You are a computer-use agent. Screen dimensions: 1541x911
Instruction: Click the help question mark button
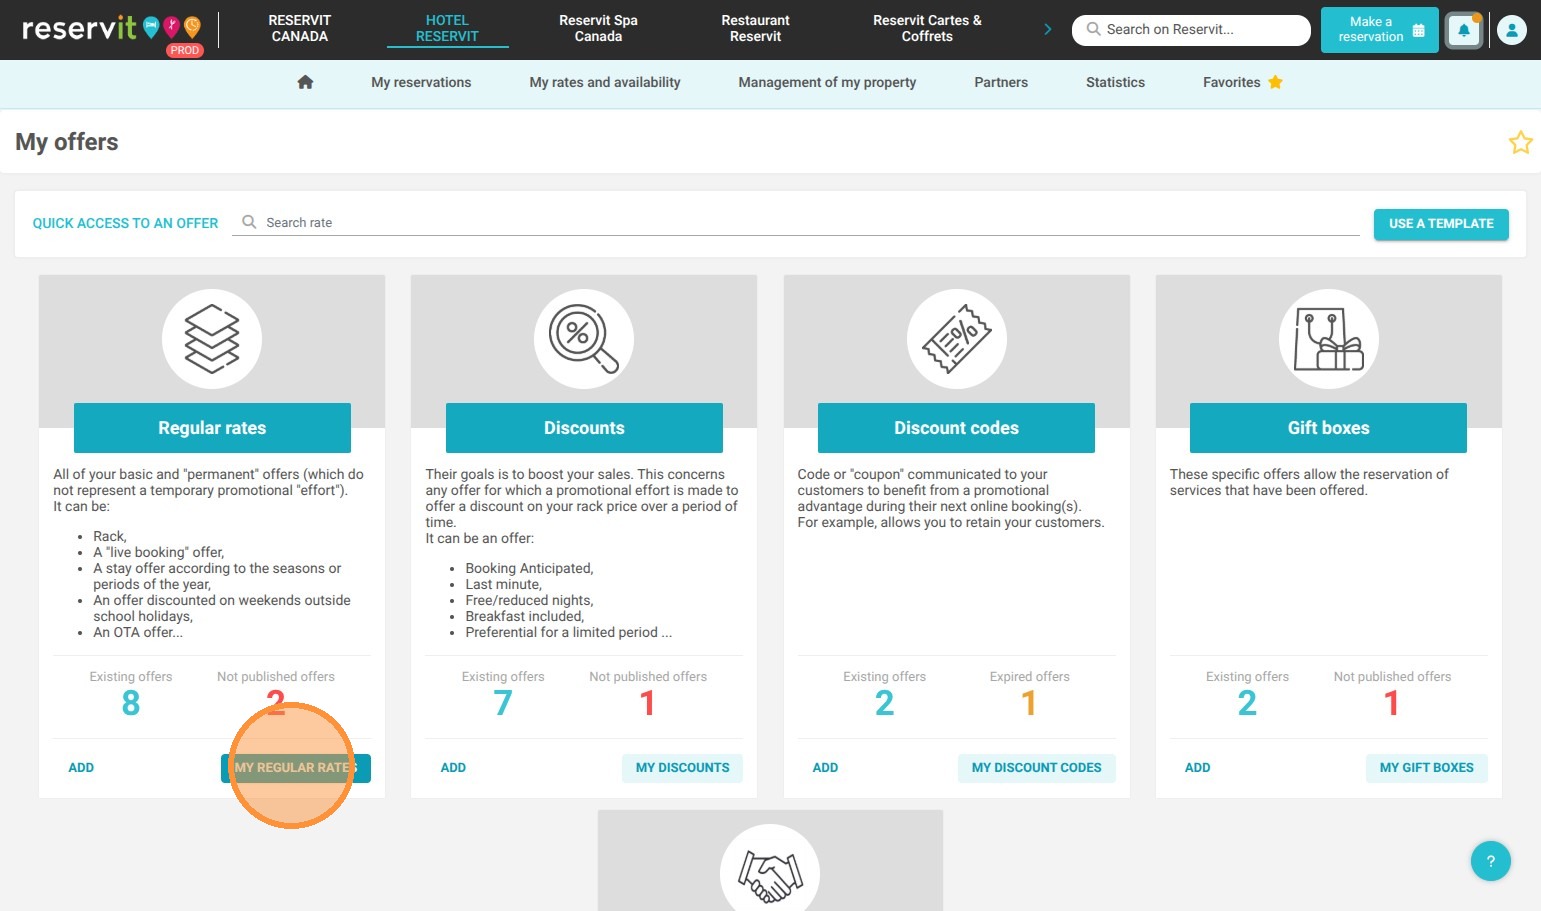tap(1490, 861)
